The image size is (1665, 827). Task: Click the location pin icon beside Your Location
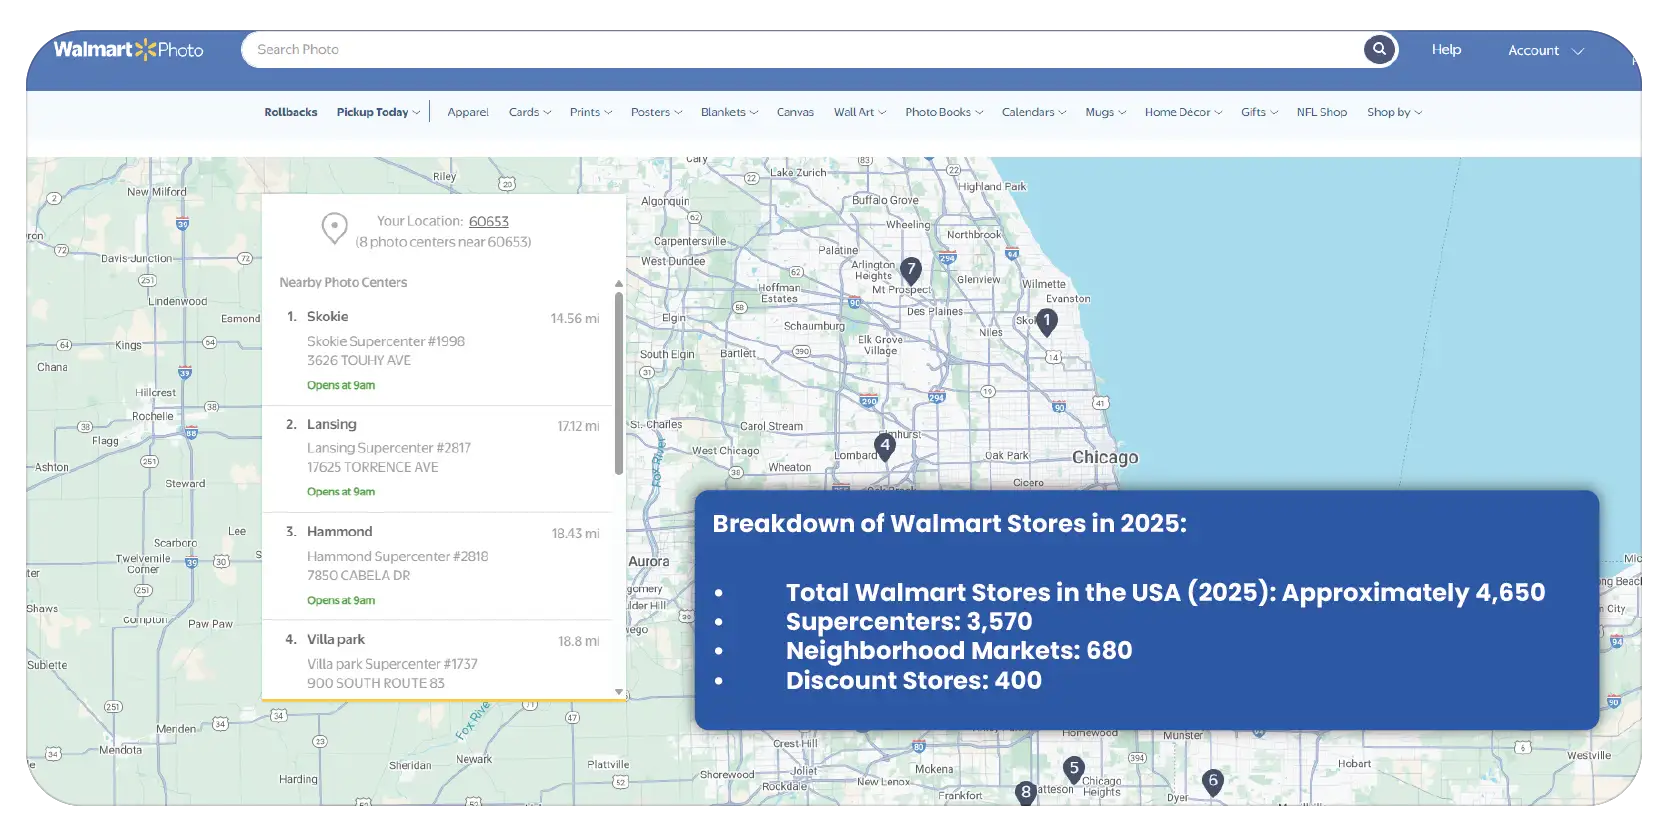pyautogui.click(x=334, y=229)
